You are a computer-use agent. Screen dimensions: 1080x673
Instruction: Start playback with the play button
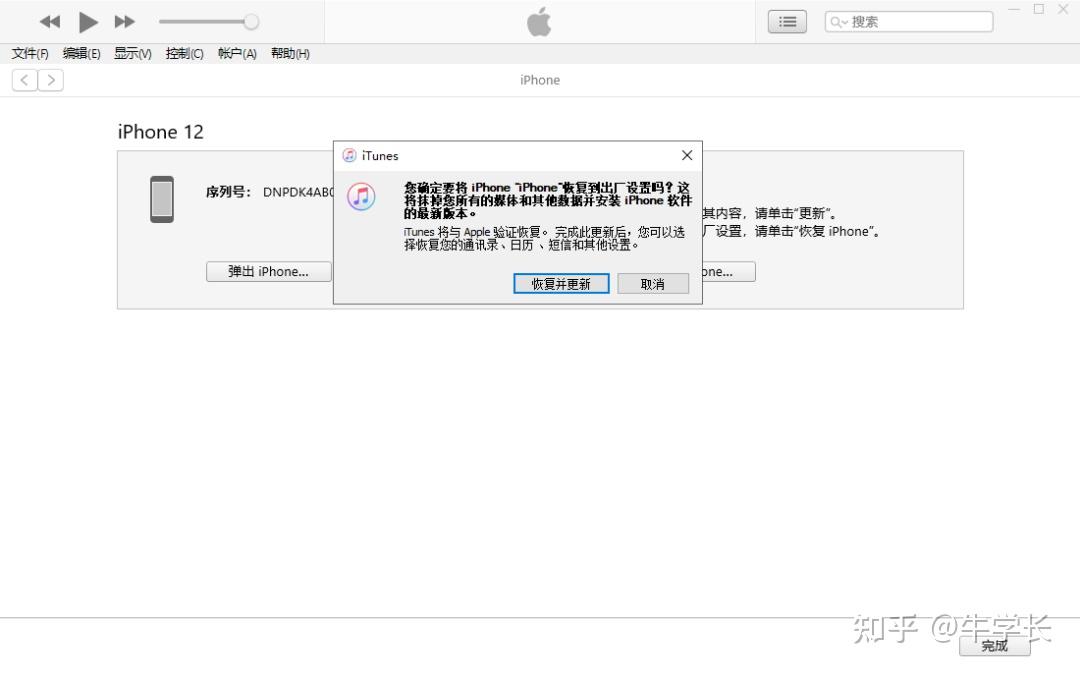tap(87, 22)
